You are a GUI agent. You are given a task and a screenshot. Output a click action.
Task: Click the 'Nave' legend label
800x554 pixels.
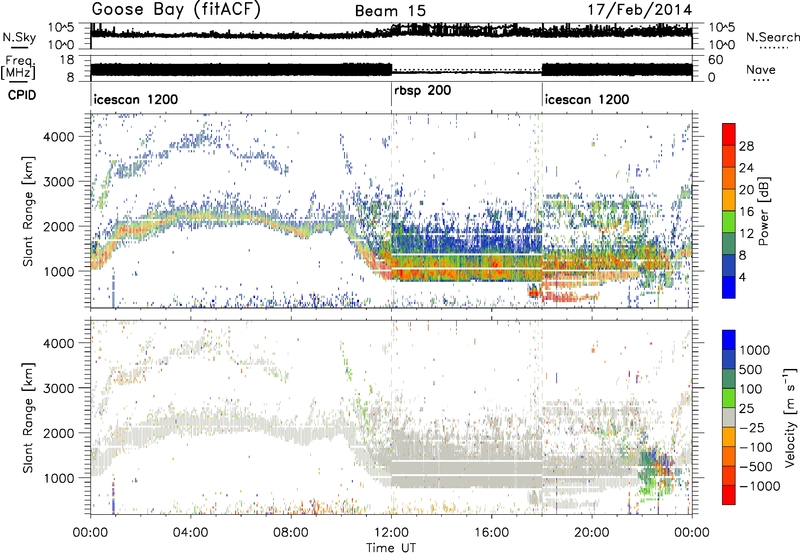click(x=761, y=69)
